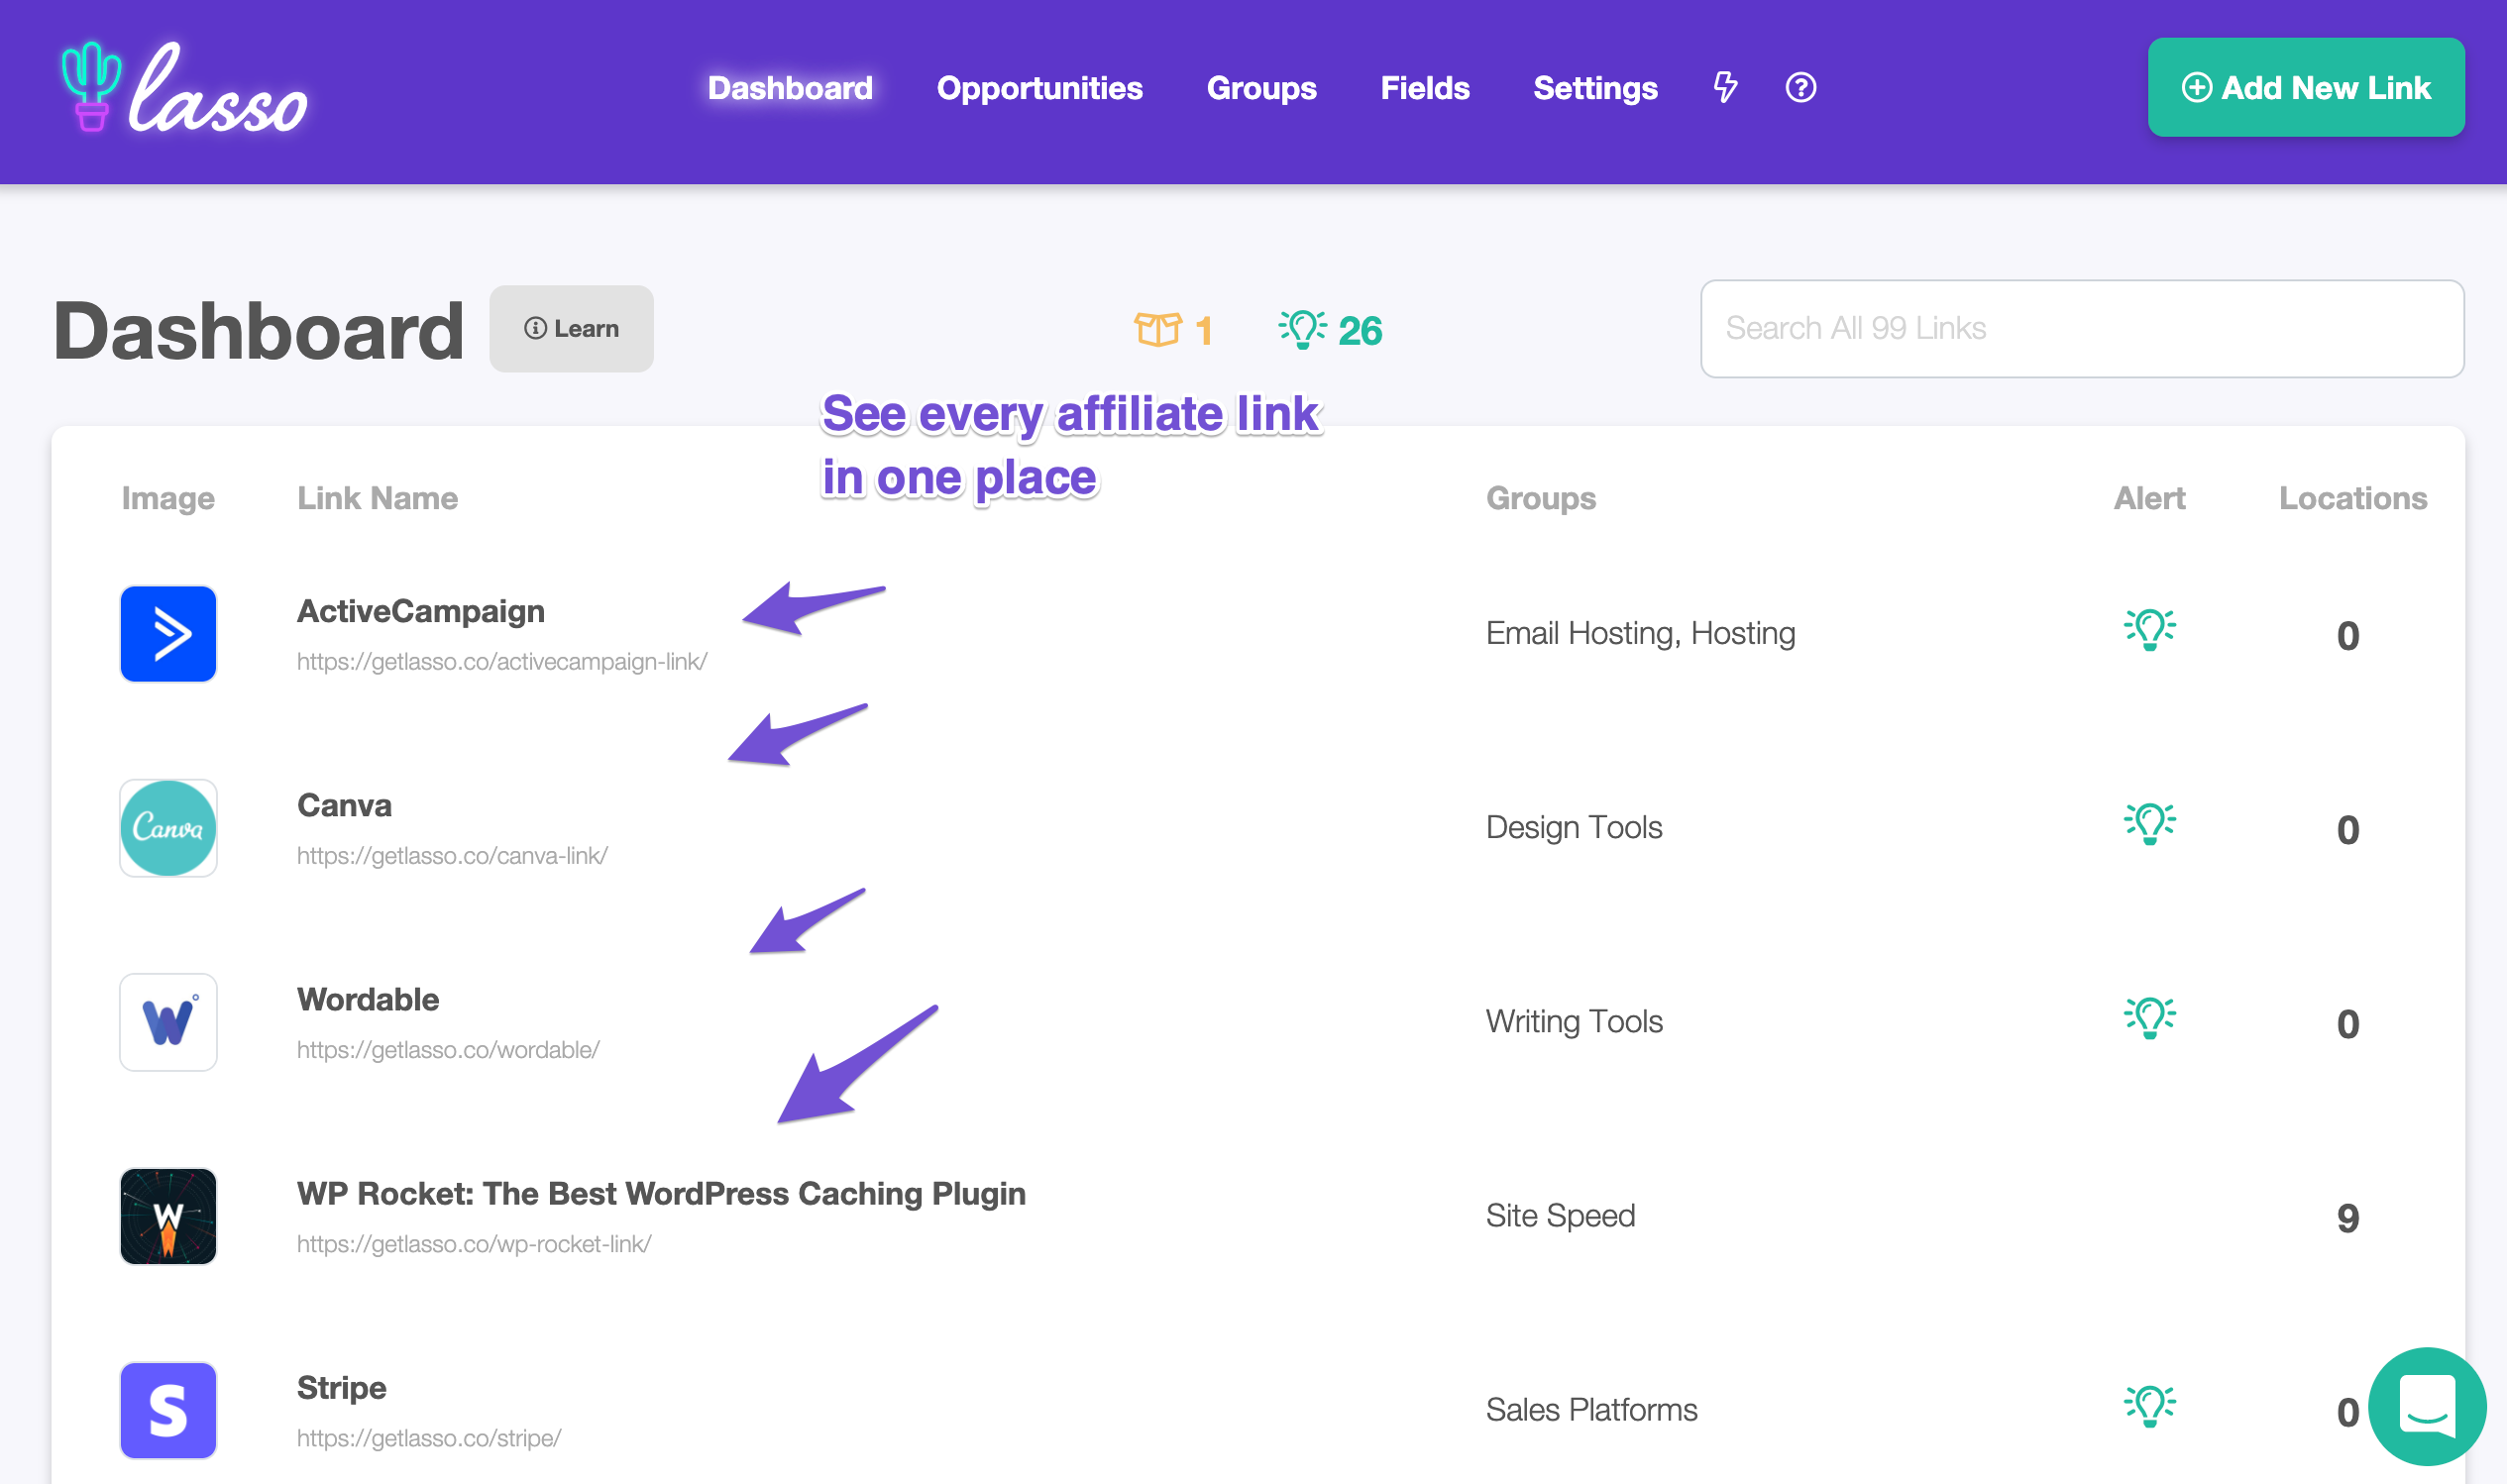Open the help question mark icon
Viewport: 2507px width, 1484px height.
1800,87
